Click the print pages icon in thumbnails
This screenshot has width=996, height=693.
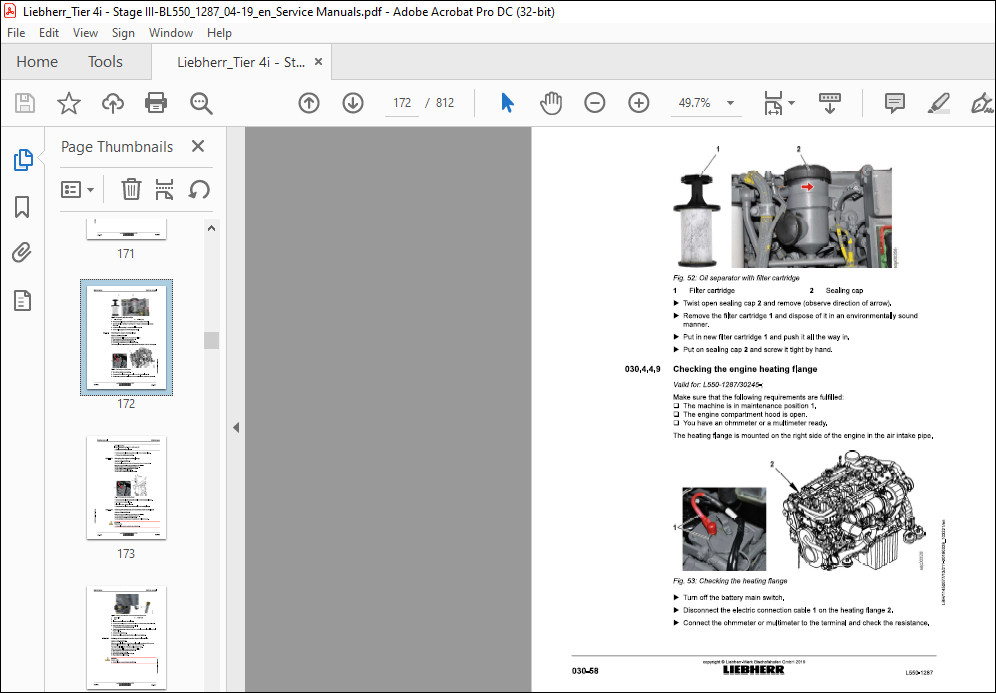[165, 189]
